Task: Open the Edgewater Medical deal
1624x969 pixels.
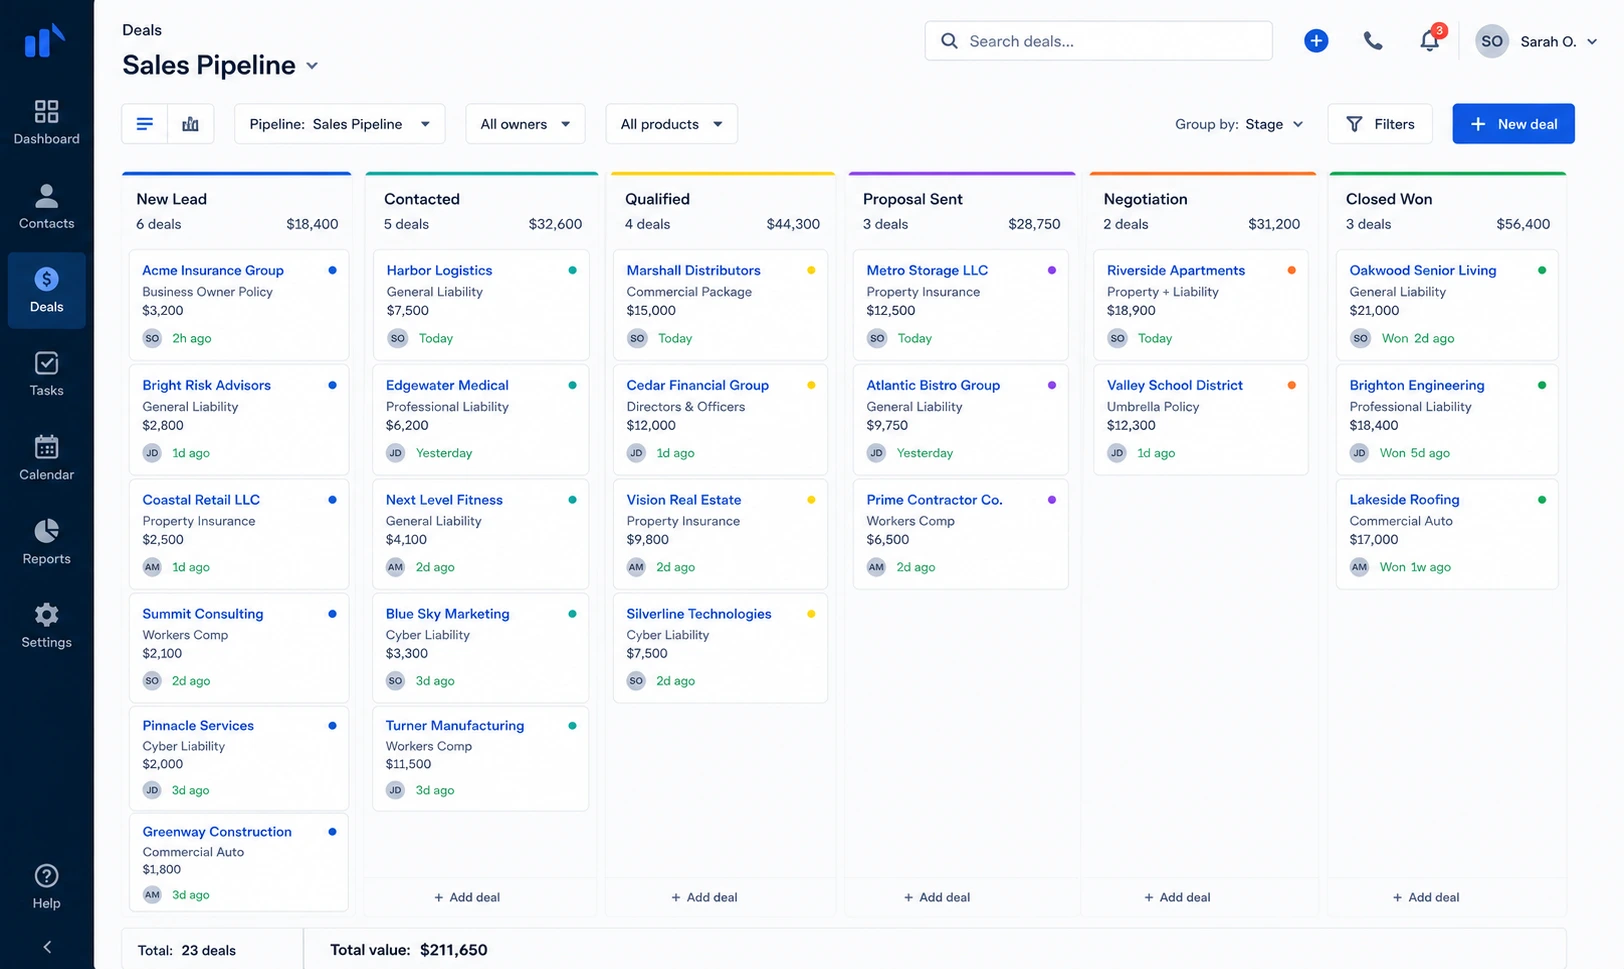Action: click(x=480, y=420)
